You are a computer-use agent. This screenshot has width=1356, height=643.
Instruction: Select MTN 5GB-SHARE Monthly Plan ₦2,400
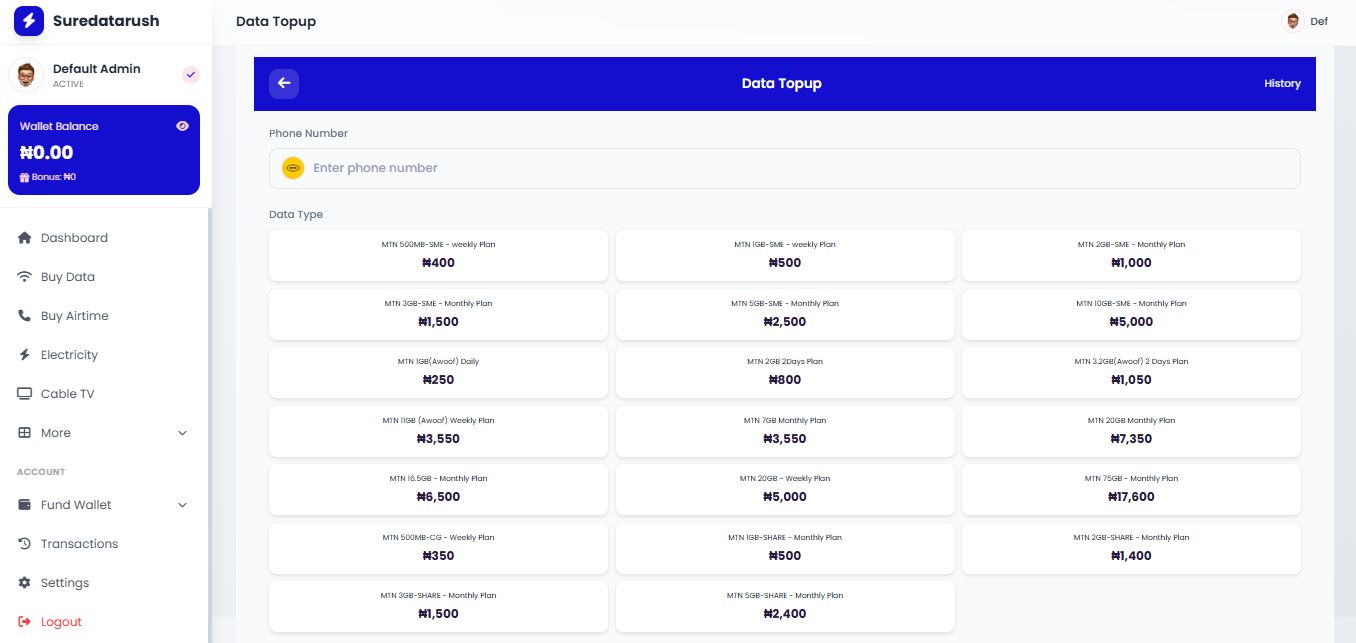[785, 606]
